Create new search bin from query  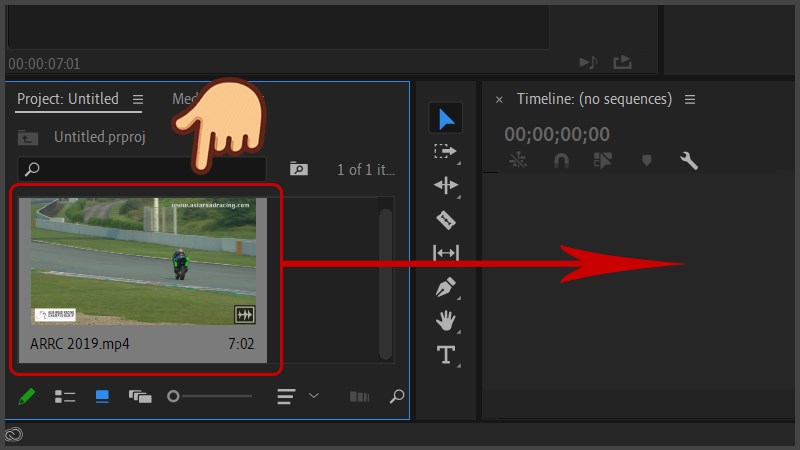point(298,168)
